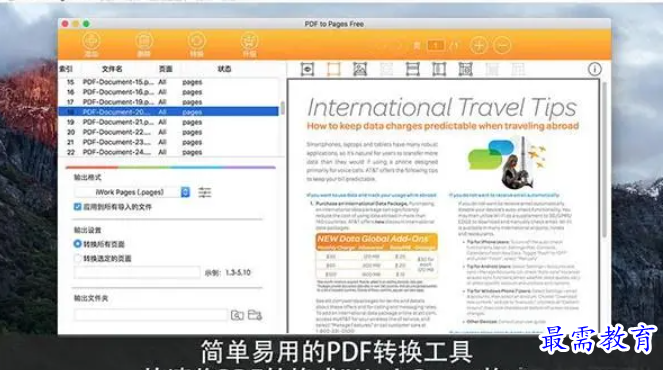Select the row PDF-Document-16.p...
This screenshot has width=663, height=370.
click(x=168, y=92)
